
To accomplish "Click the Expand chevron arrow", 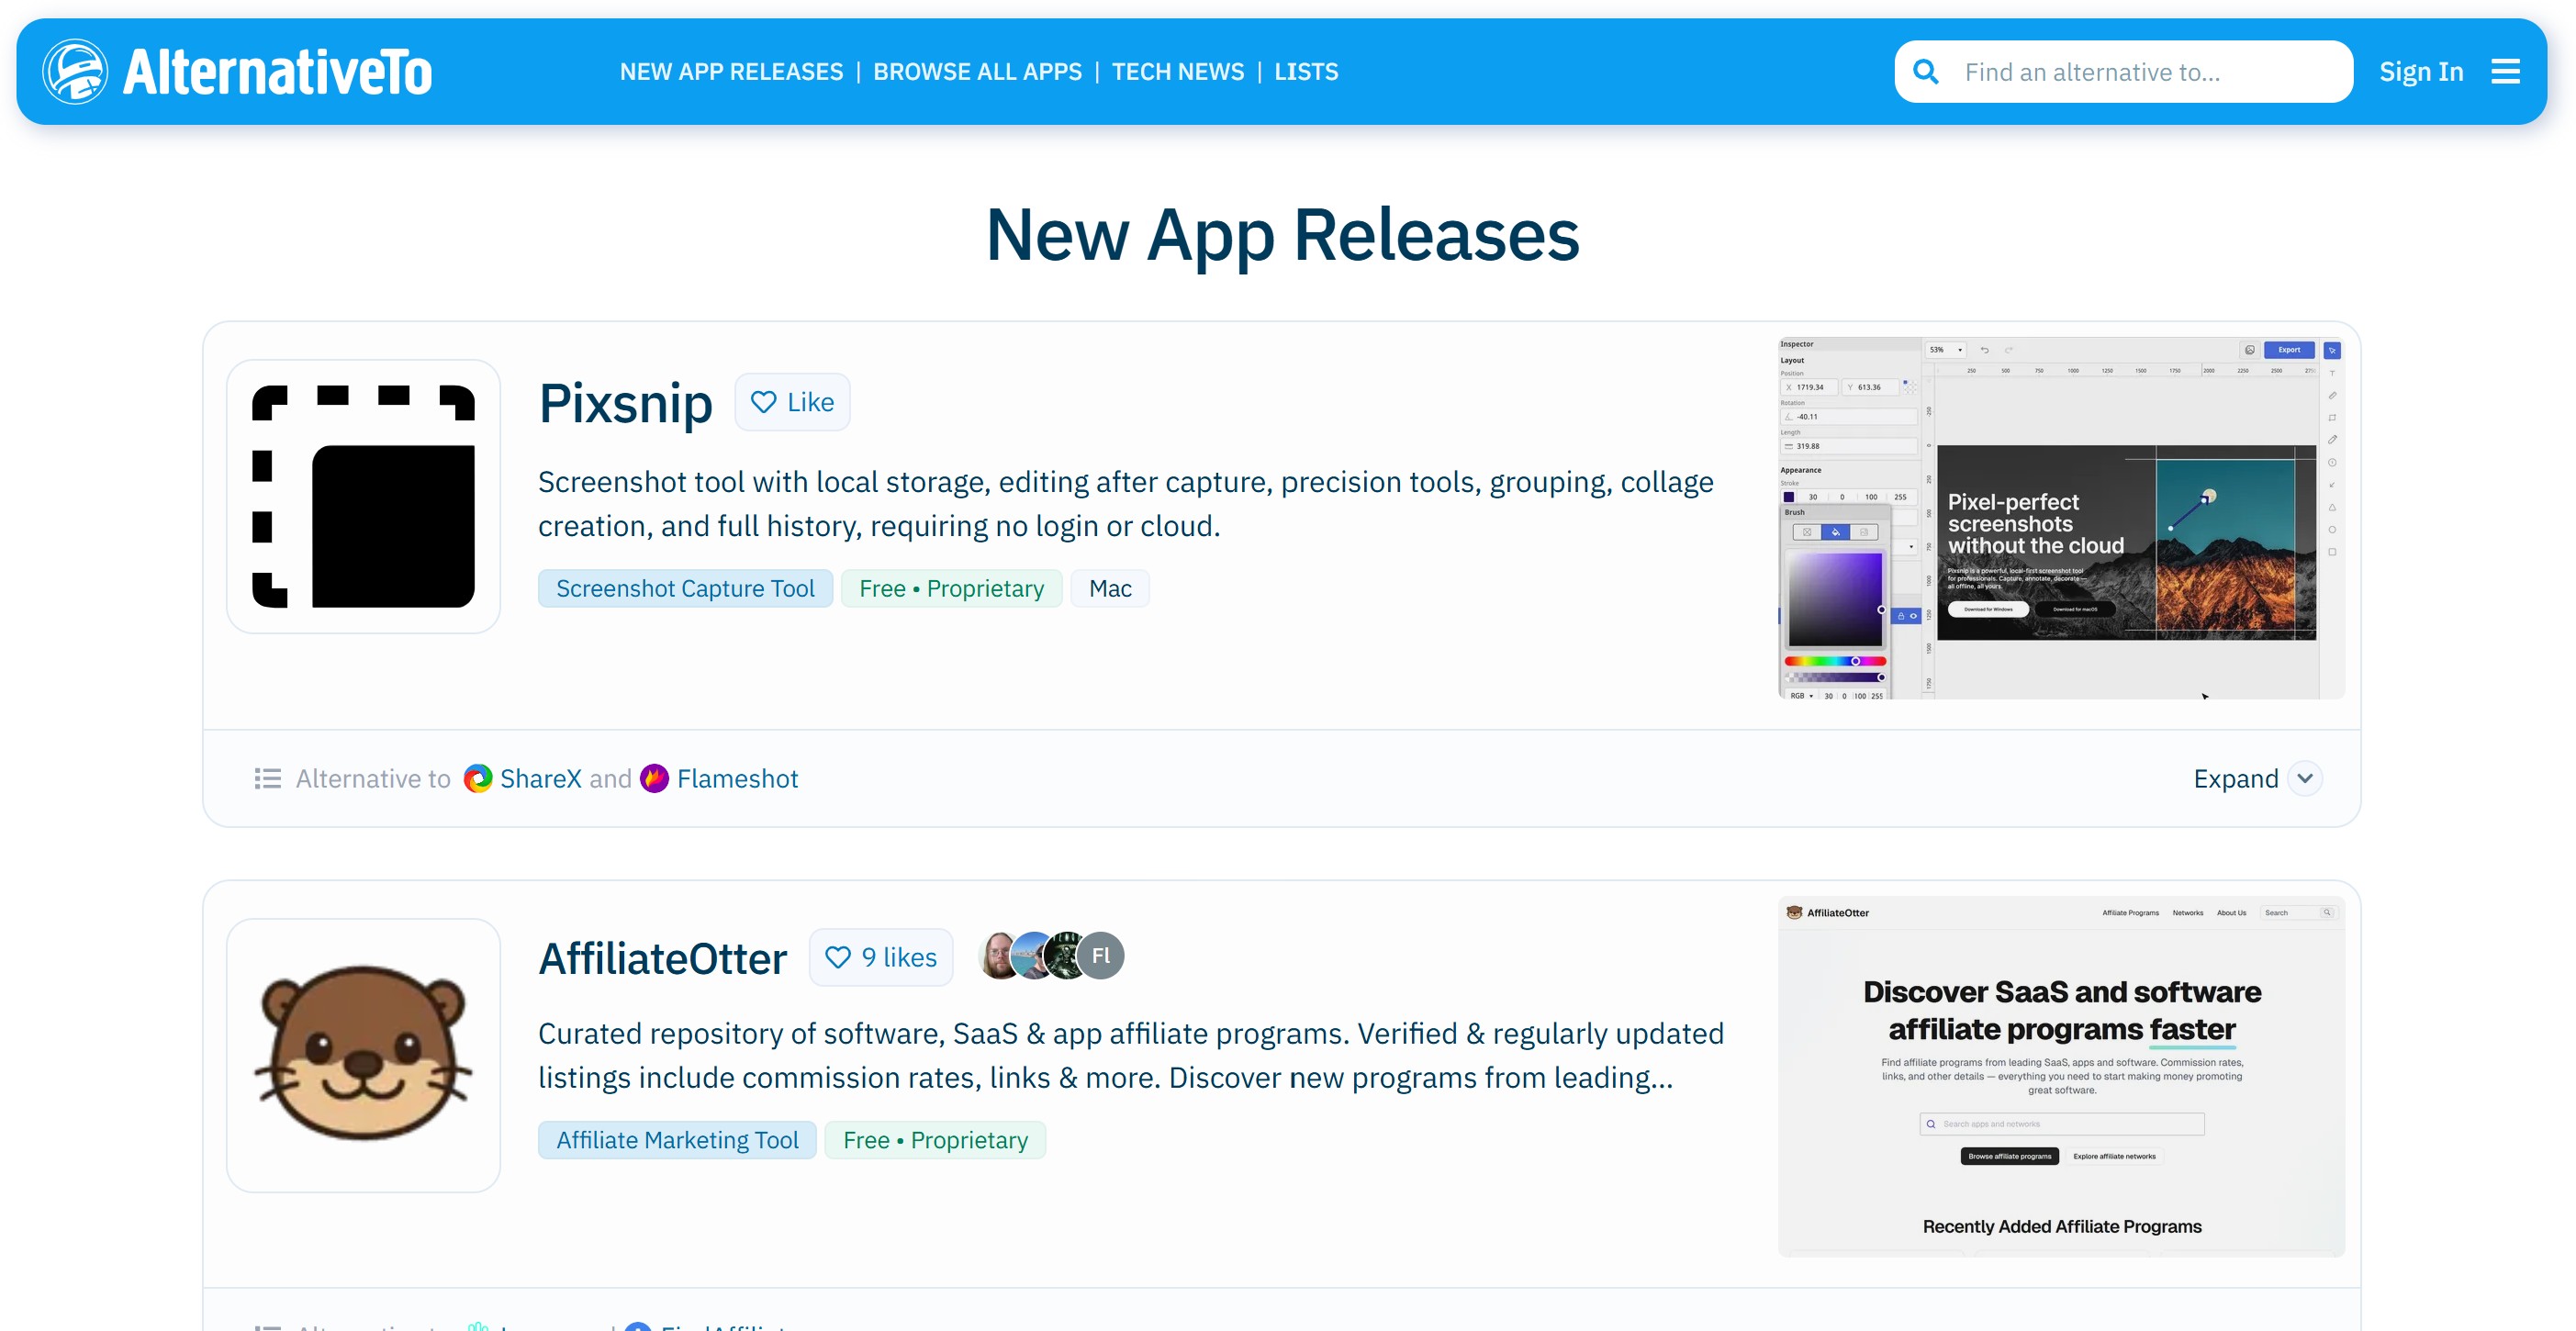I will (2305, 778).
